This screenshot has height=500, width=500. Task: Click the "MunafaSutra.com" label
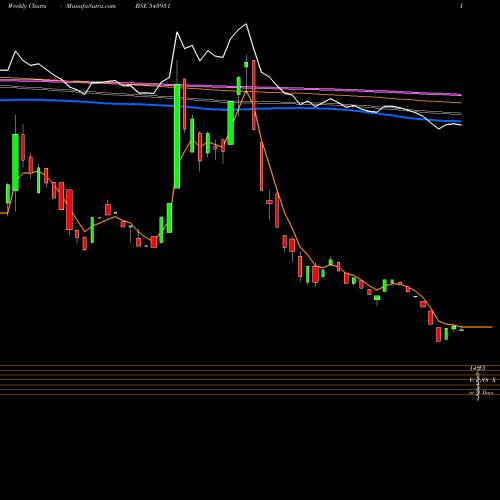point(91,6)
